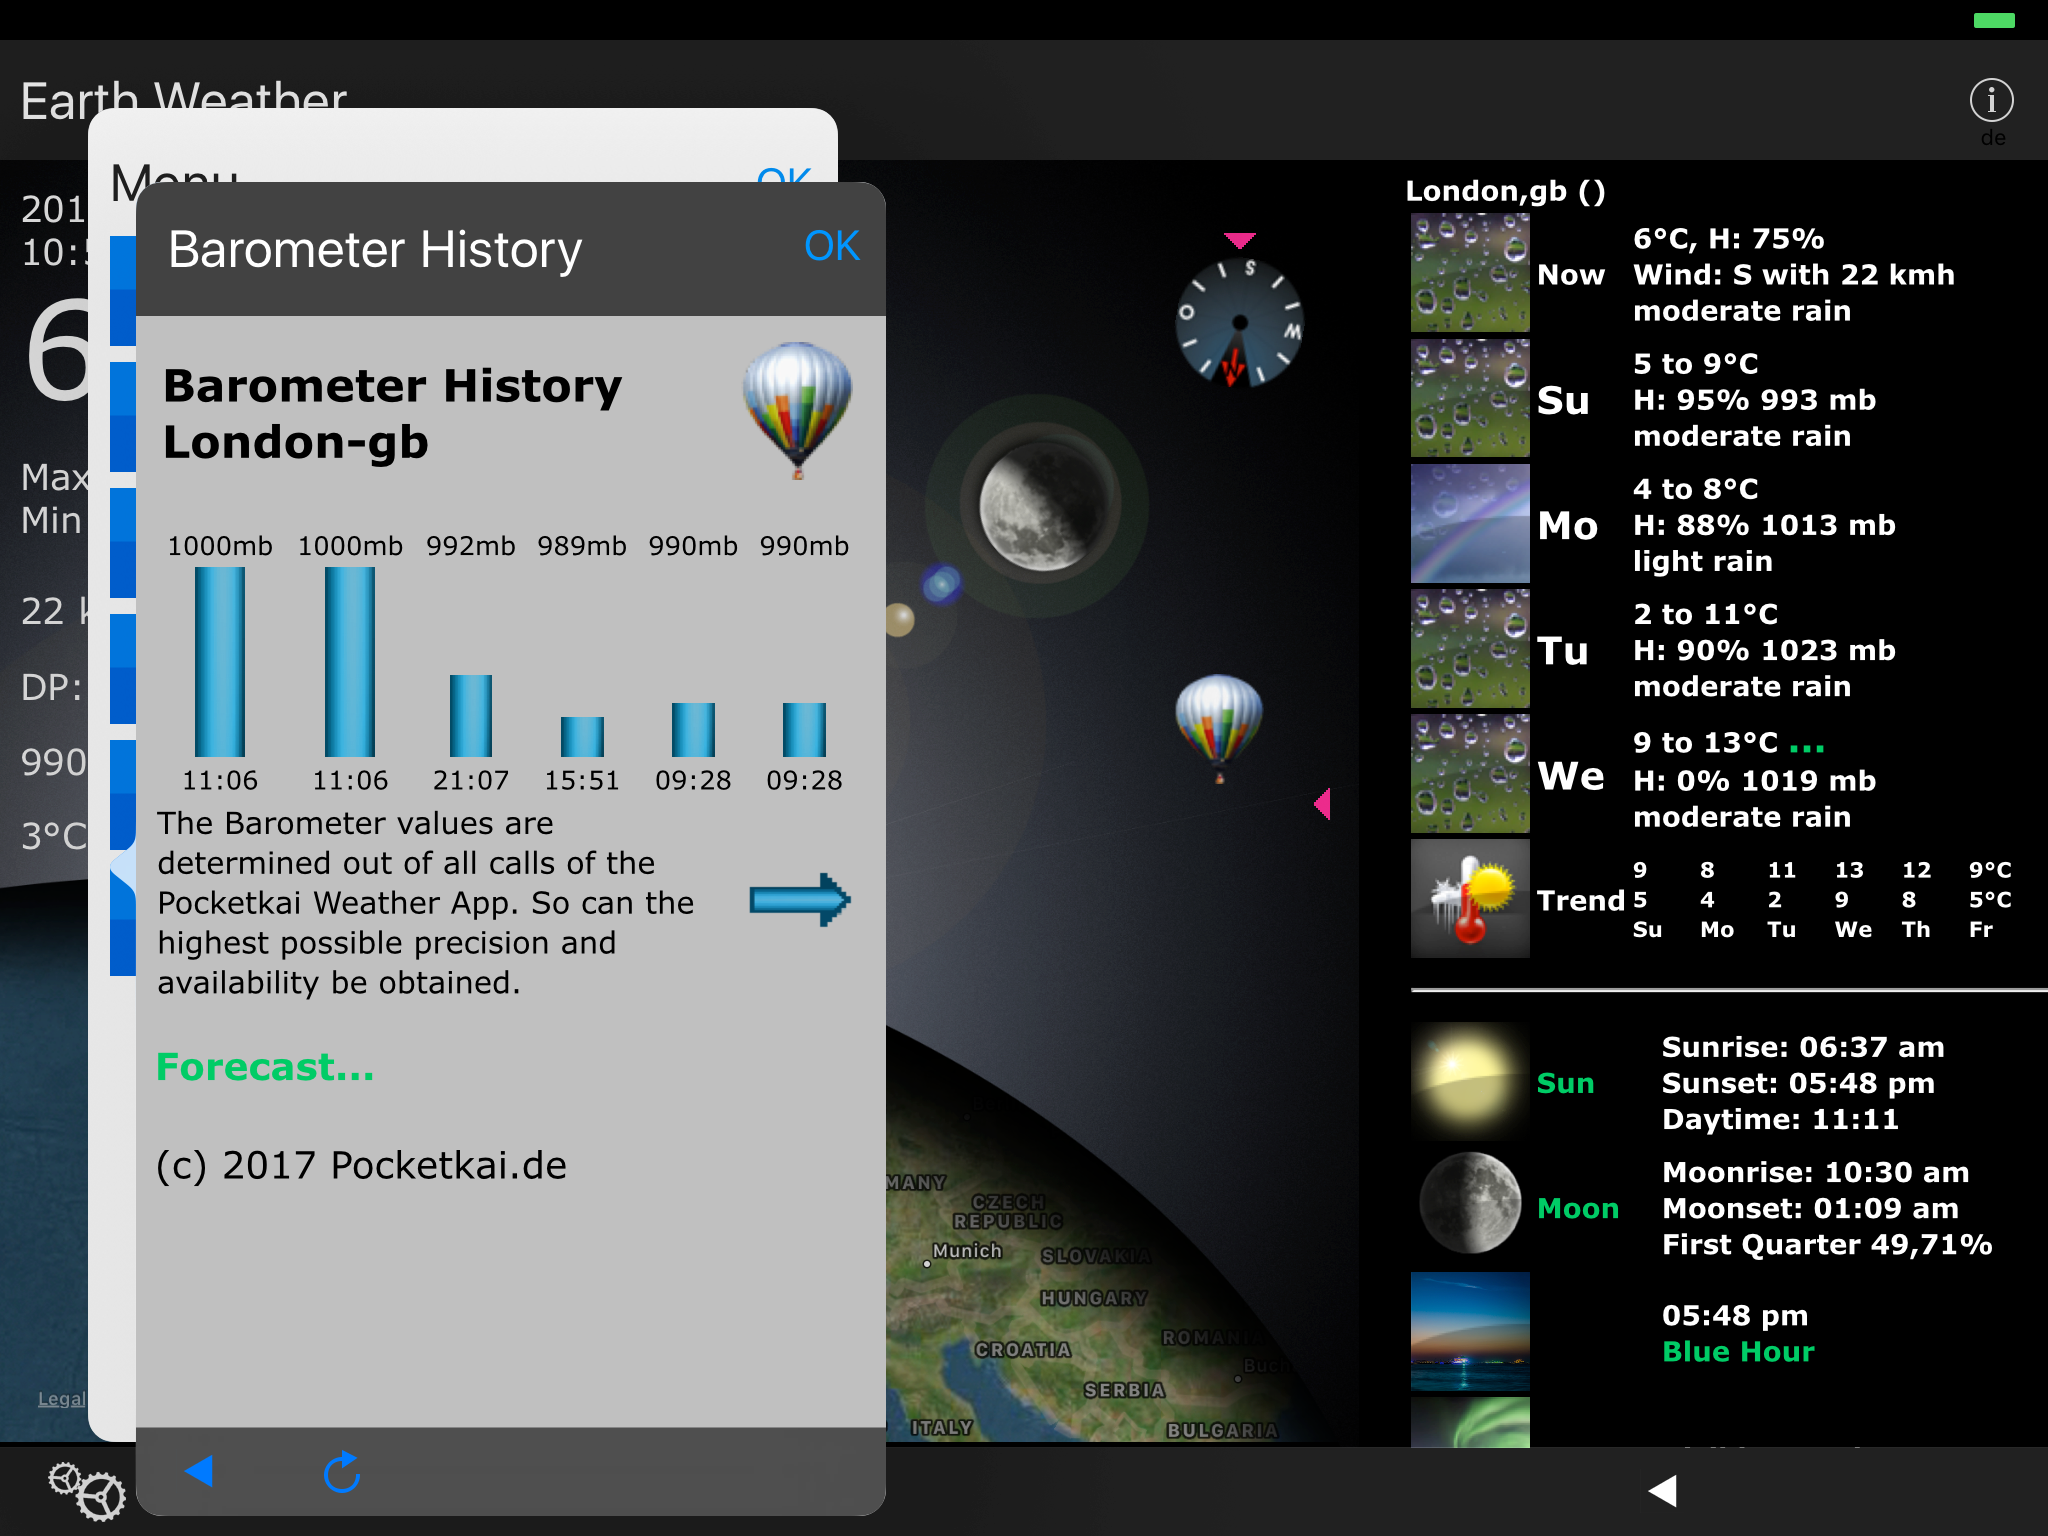2048x1536 pixels.
Task: Tap the green dots after 9 to 13°C
Action: 1807,748
